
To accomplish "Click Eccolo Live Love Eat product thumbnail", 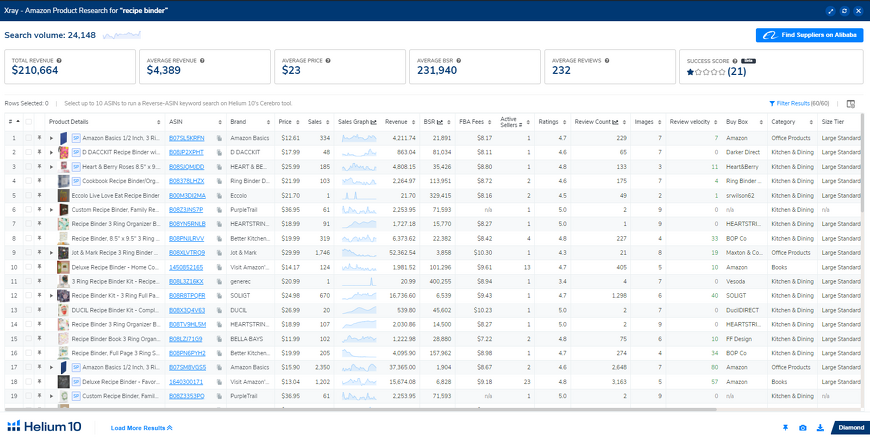I will pos(63,195).
